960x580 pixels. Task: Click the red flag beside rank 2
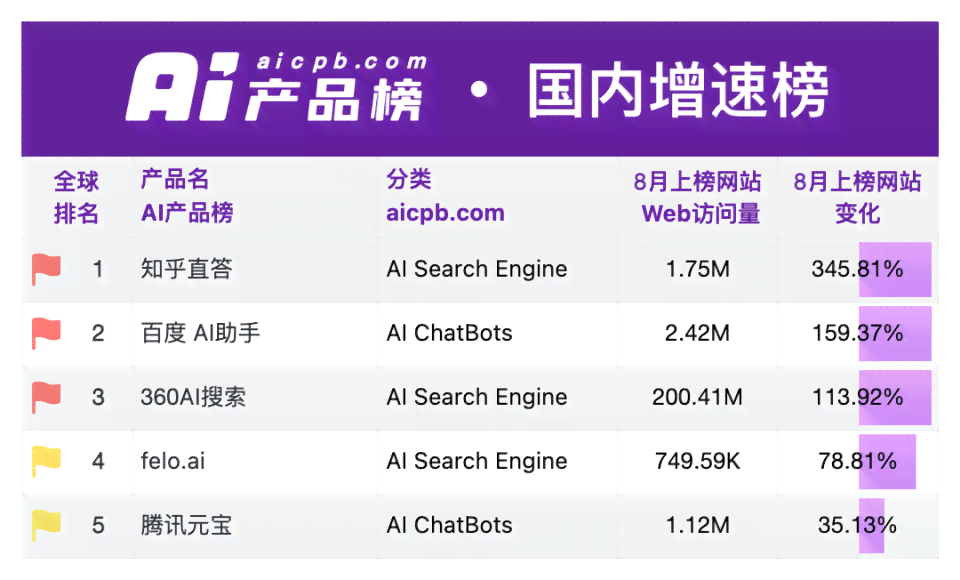(x=47, y=333)
